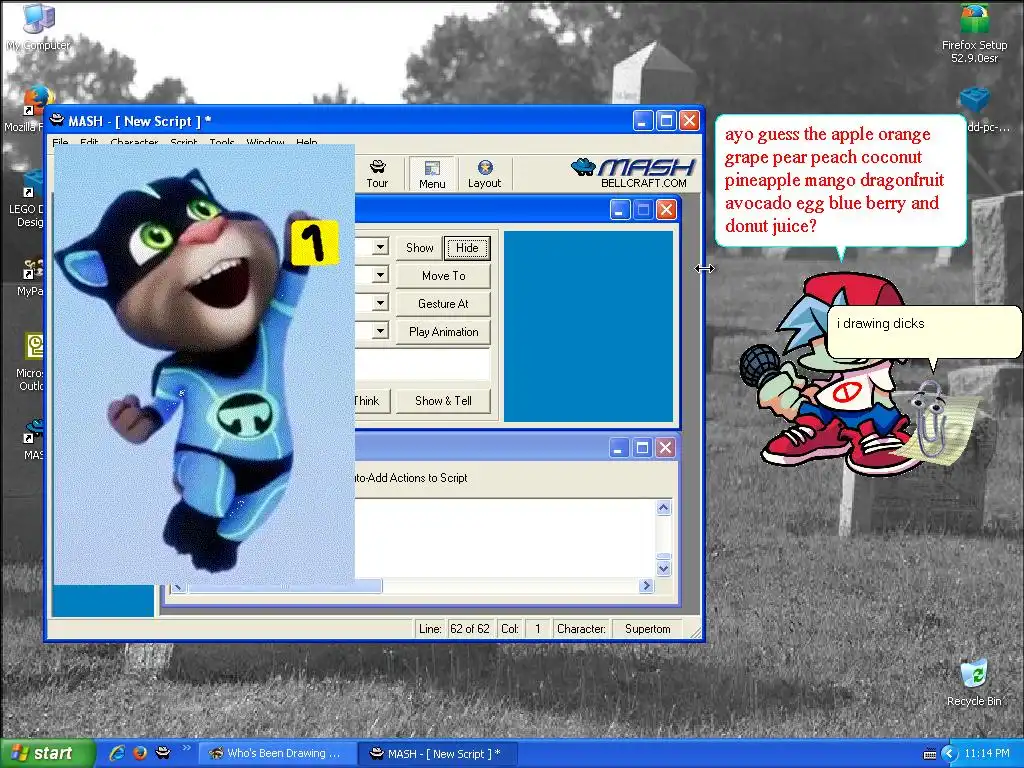
Task: Click the script scrollbar down arrow
Action: 664,568
